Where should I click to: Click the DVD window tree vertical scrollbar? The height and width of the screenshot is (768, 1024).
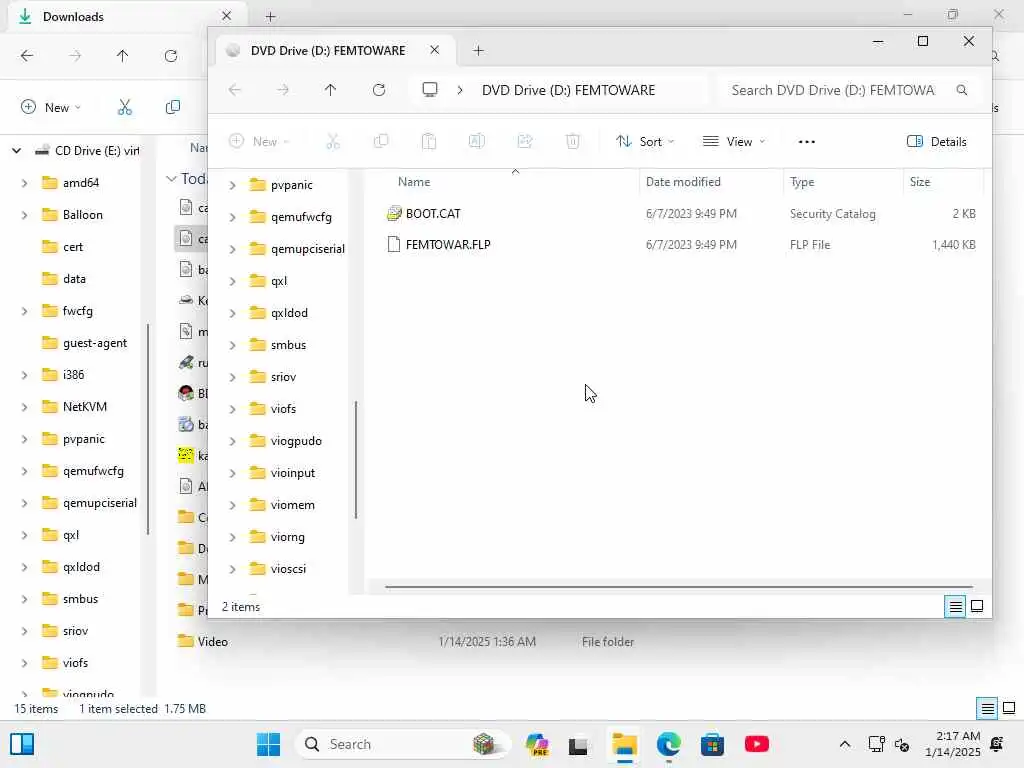tap(356, 460)
